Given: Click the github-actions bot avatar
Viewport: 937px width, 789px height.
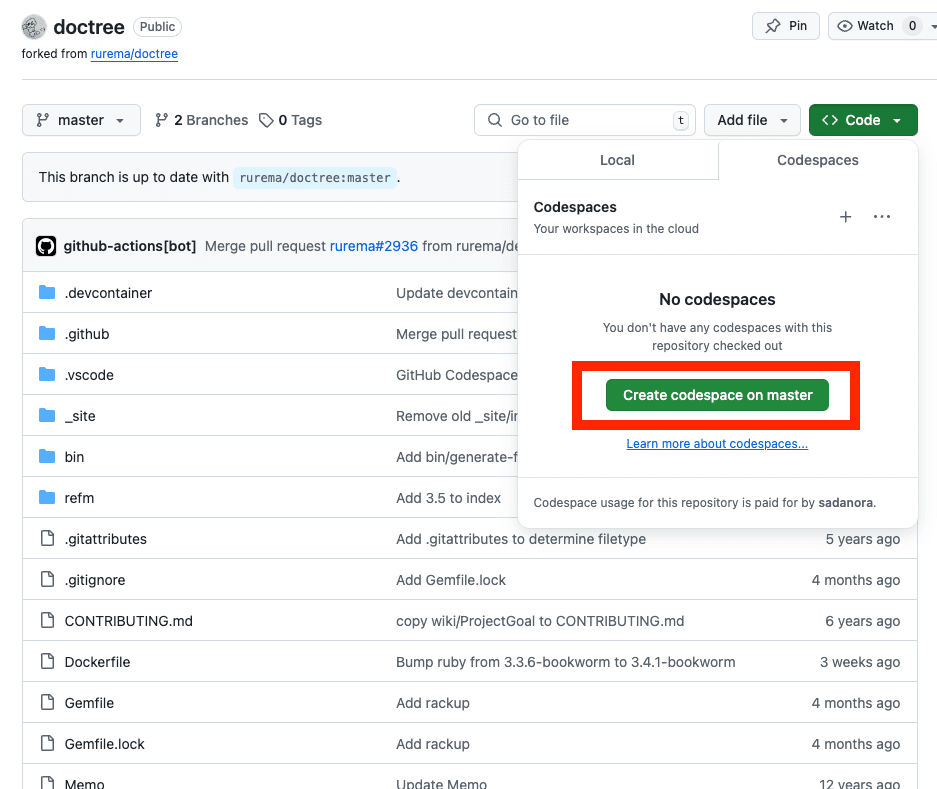Looking at the screenshot, I should [46, 245].
